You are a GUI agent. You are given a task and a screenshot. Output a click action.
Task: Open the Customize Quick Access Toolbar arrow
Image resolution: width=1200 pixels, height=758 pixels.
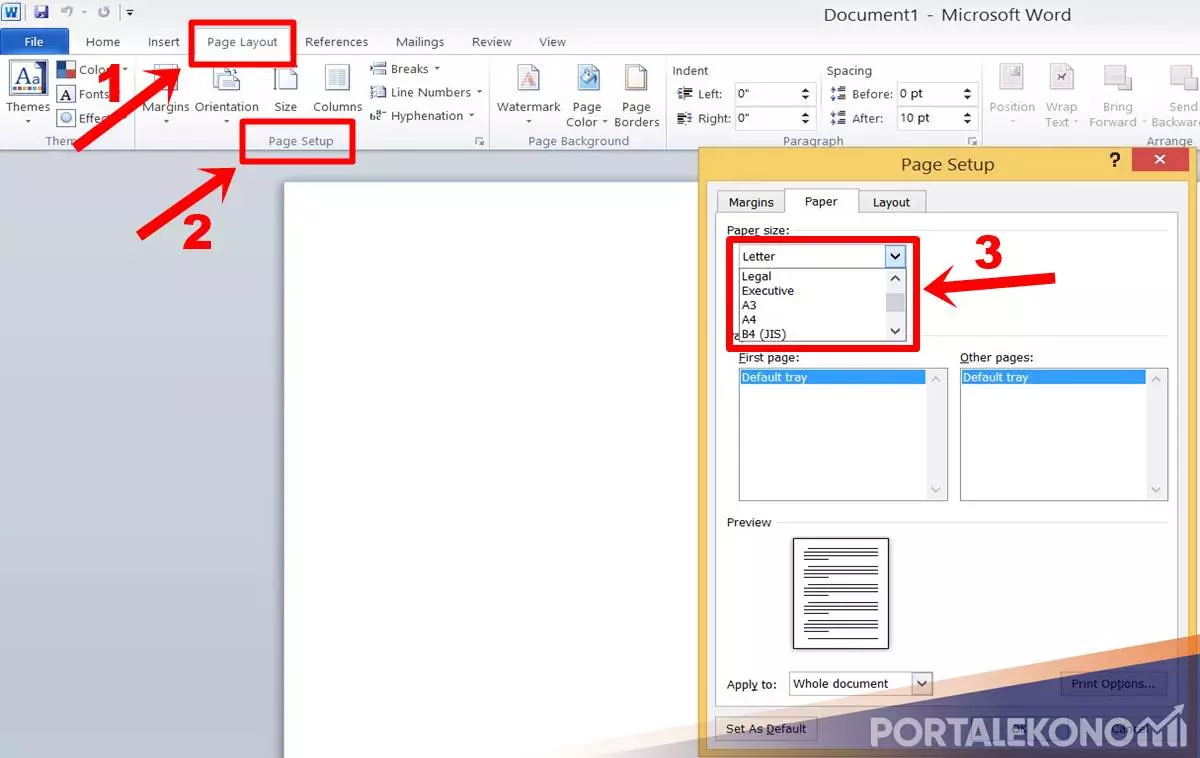130,13
